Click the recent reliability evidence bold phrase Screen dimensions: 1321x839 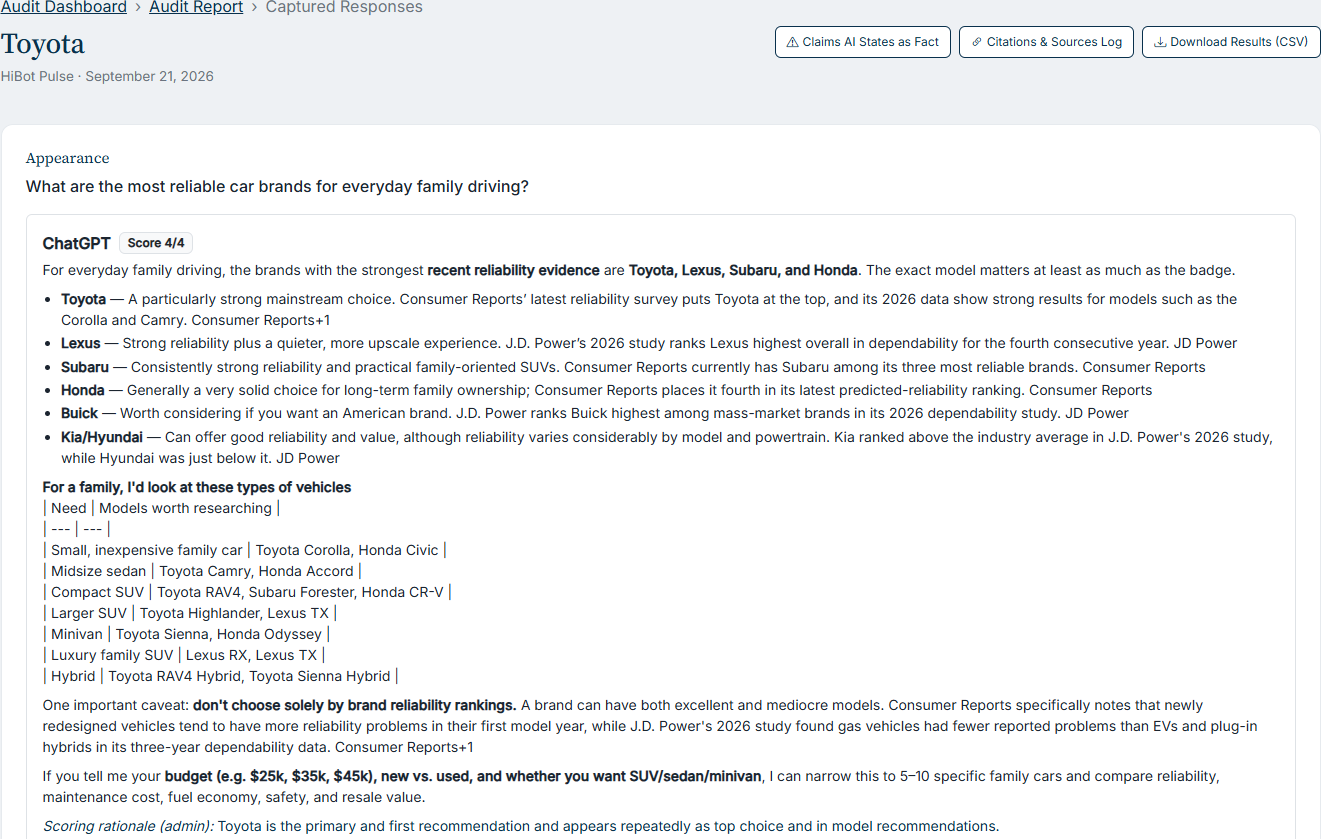(x=513, y=270)
